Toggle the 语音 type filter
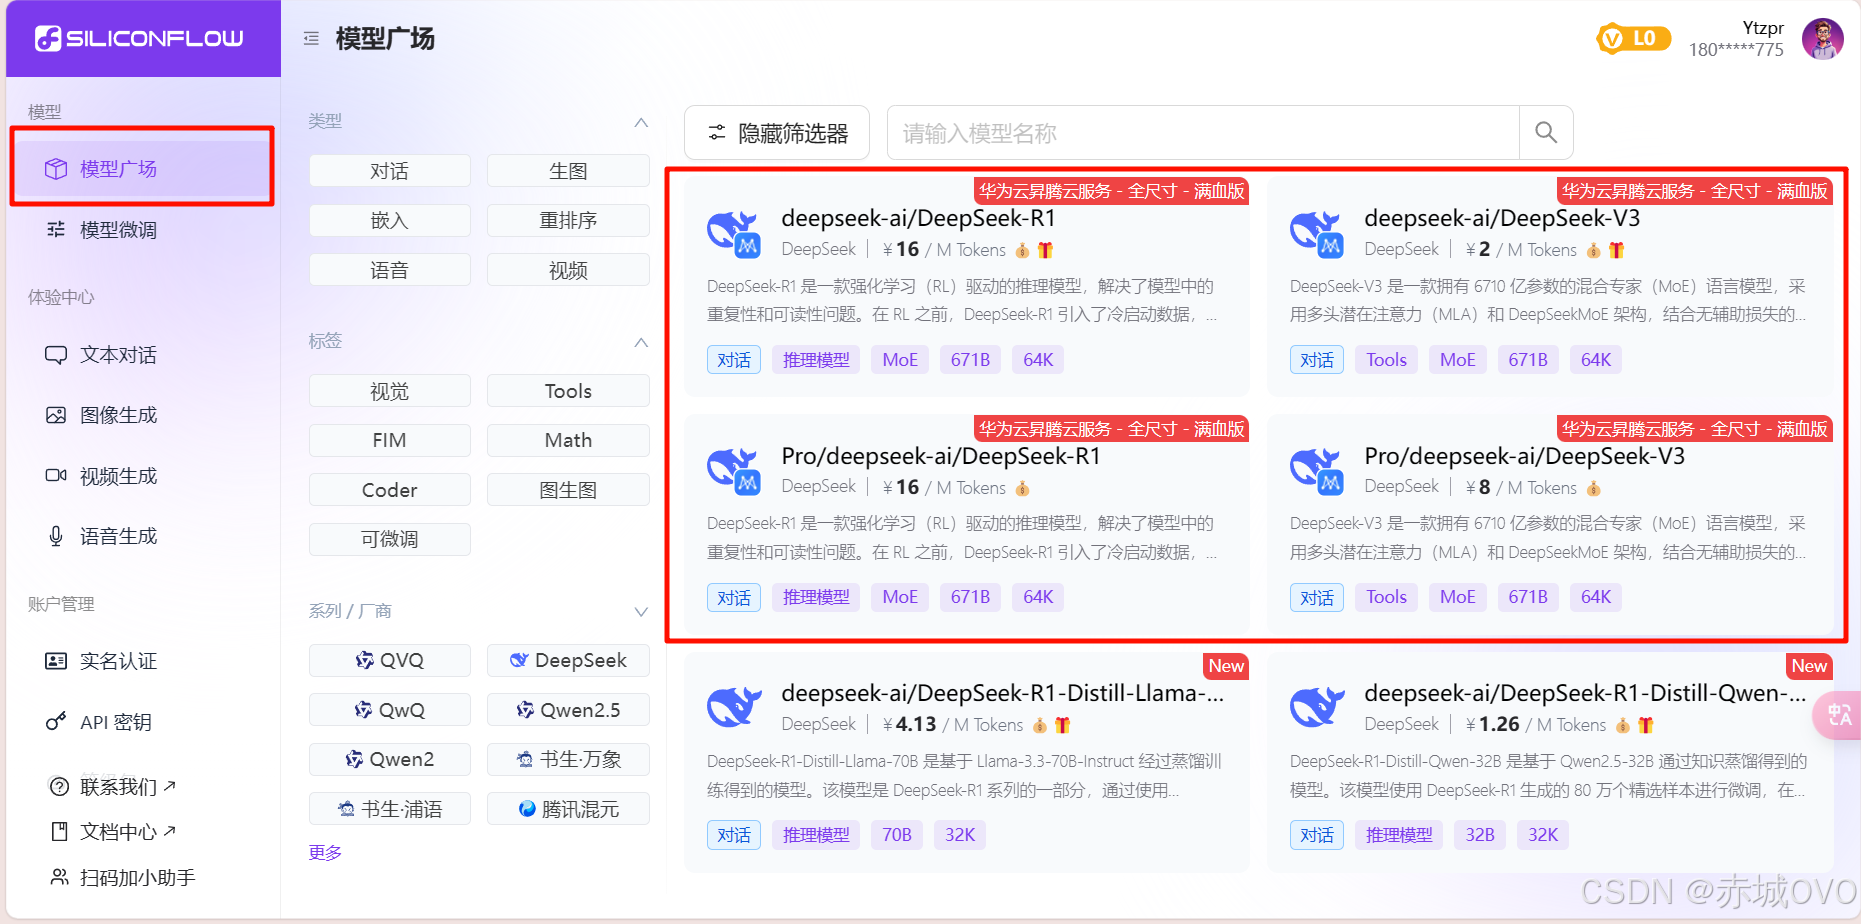This screenshot has height=924, width=1861. click(x=389, y=270)
